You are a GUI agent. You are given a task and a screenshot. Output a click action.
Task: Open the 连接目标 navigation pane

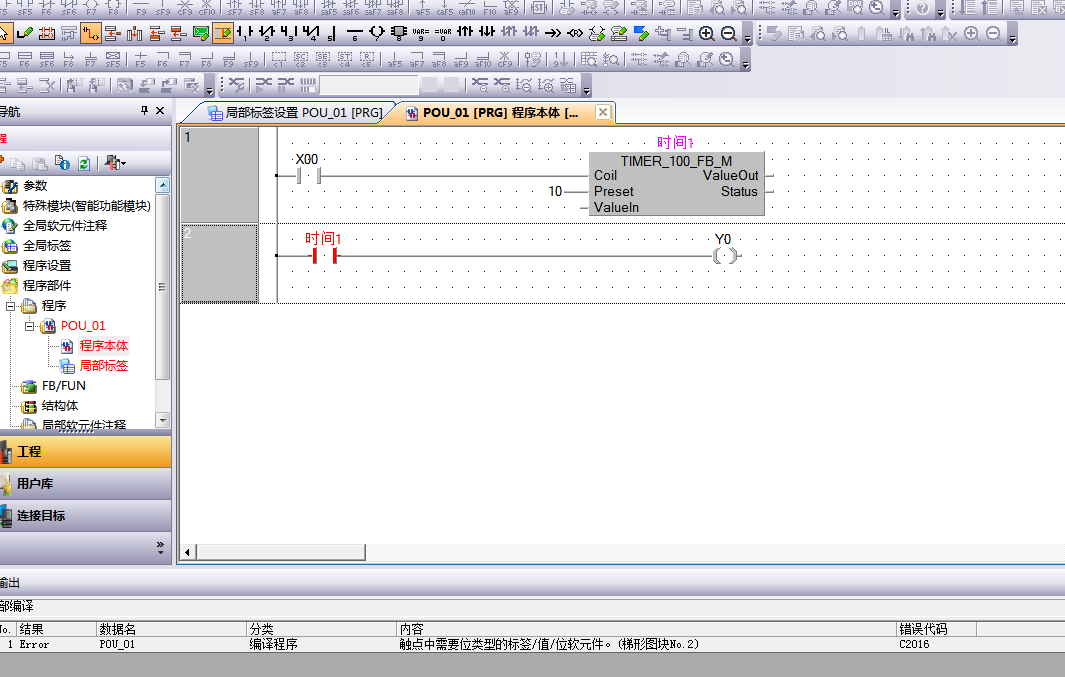pyautogui.click(x=40, y=516)
